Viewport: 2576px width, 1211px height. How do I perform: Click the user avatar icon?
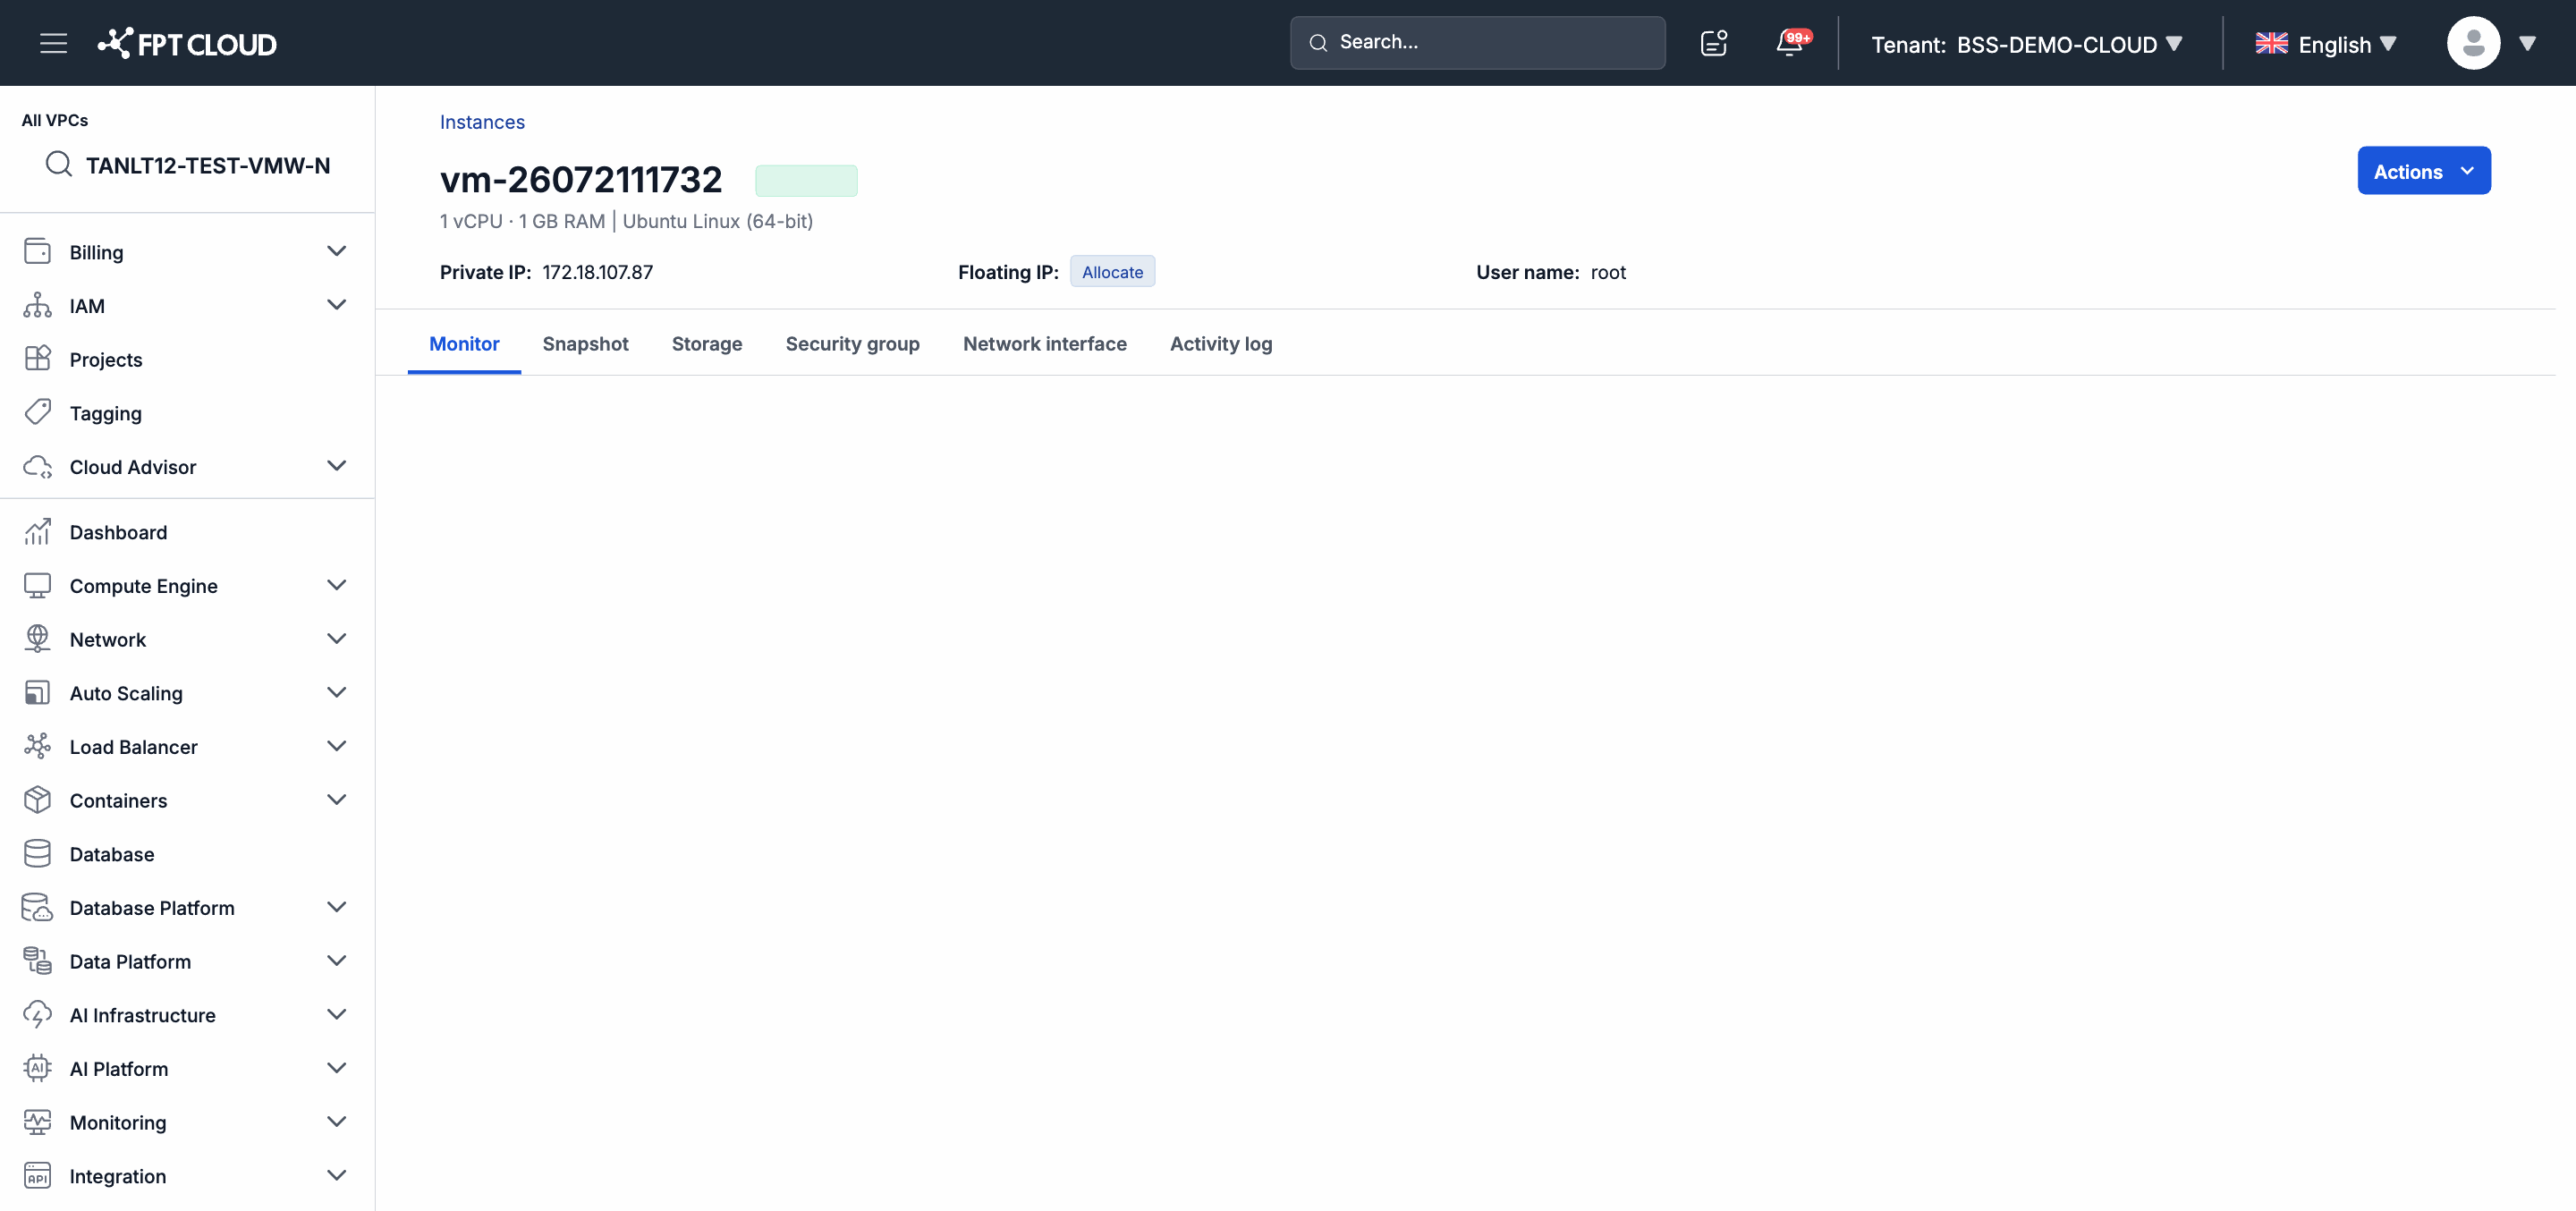tap(2473, 43)
